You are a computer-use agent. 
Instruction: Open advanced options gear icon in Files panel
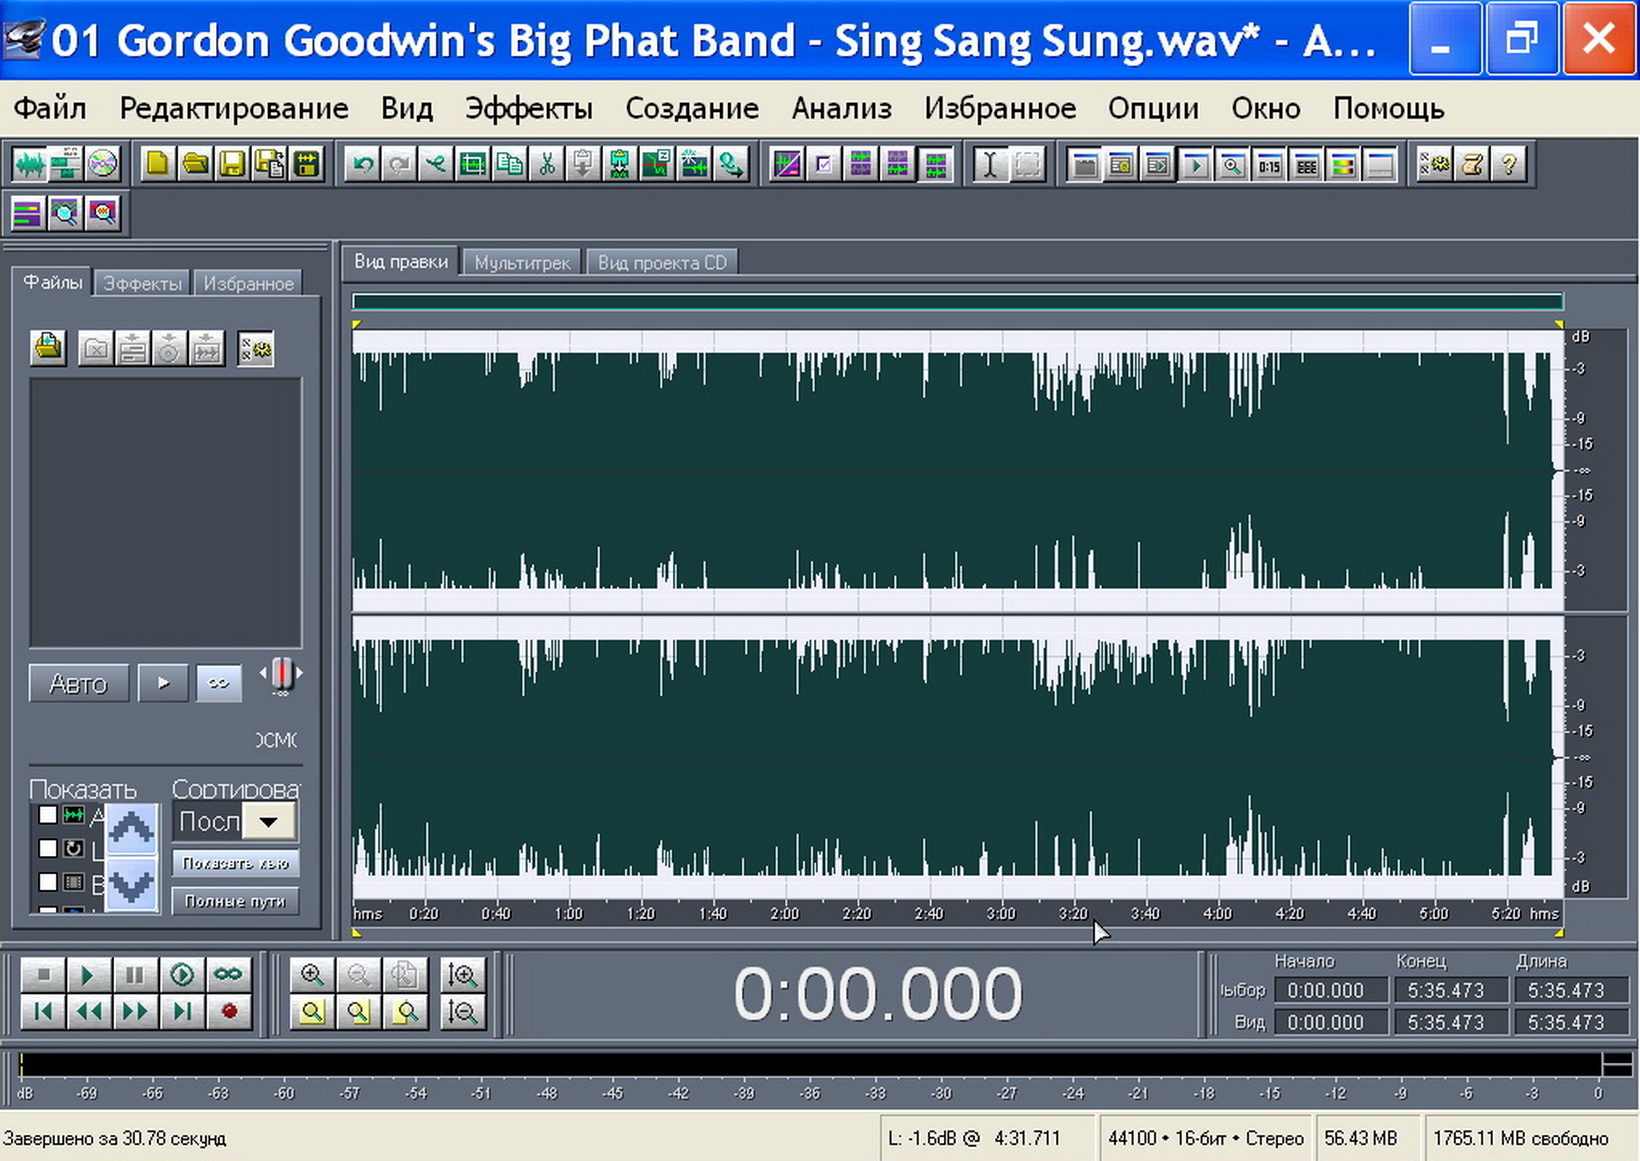tap(256, 349)
